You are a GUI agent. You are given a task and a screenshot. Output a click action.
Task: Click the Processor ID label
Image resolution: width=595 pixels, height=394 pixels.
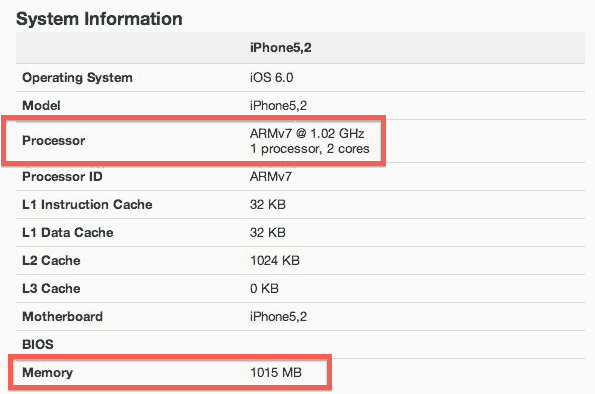pos(62,177)
